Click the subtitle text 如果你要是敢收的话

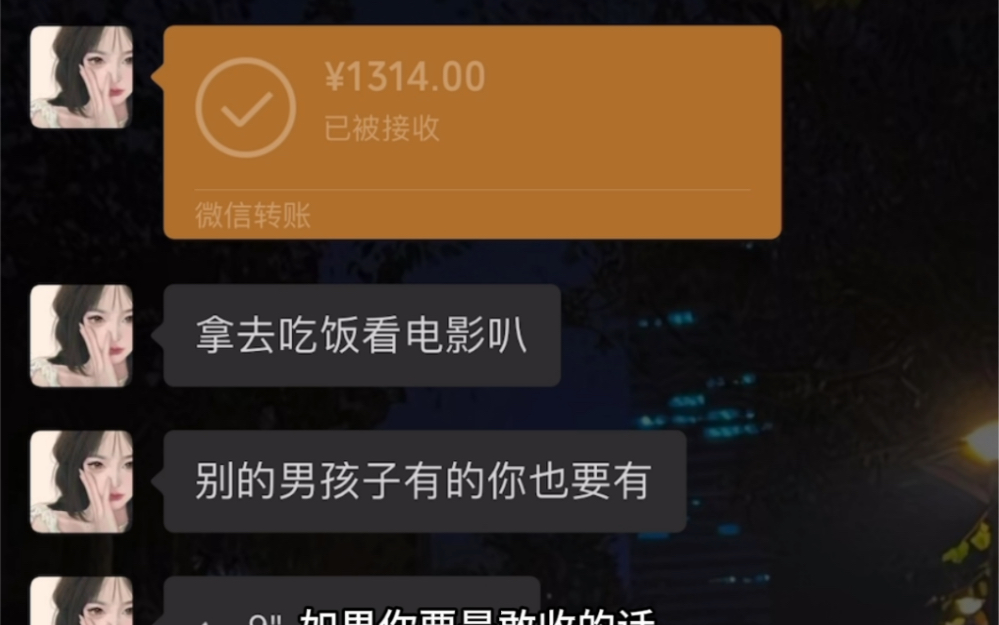[477, 617]
